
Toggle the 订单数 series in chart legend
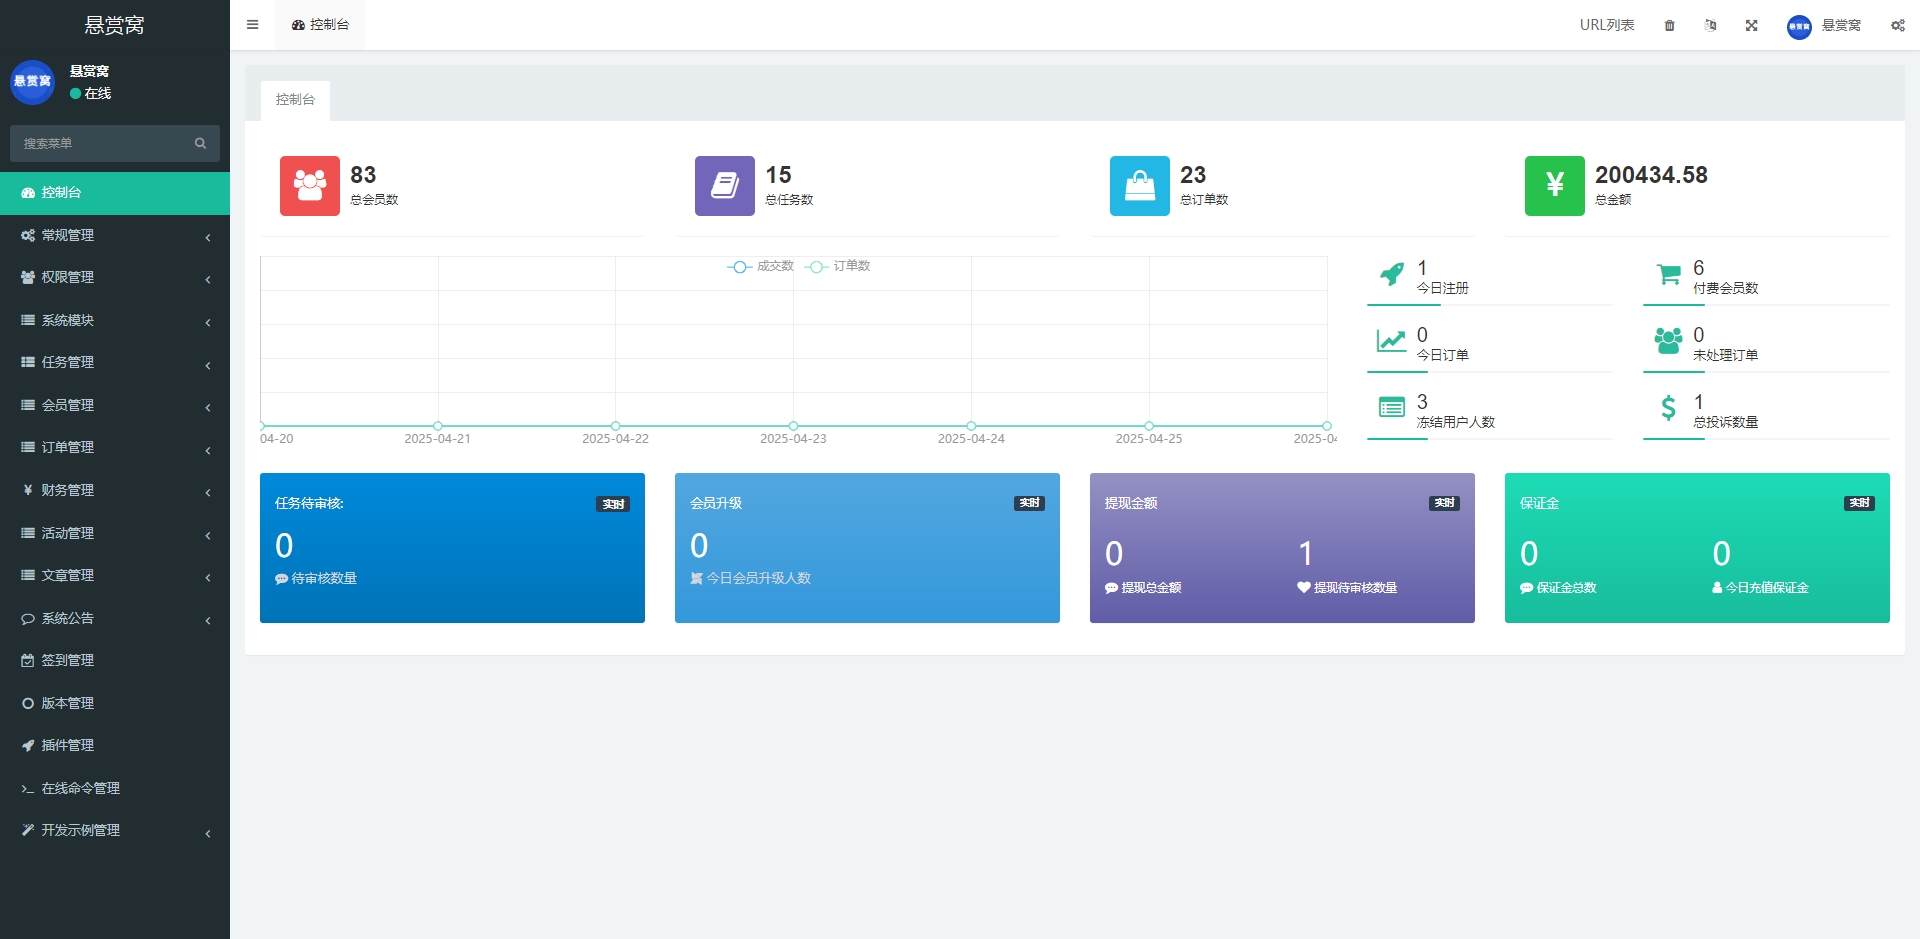pyautogui.click(x=838, y=266)
